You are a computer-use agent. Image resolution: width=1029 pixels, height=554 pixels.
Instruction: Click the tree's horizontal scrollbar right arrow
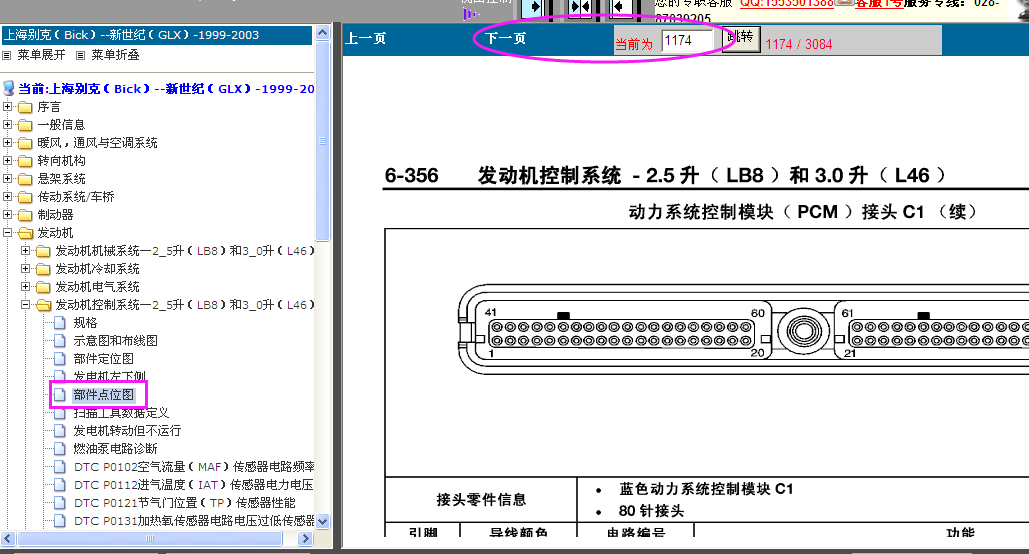[x=305, y=538]
